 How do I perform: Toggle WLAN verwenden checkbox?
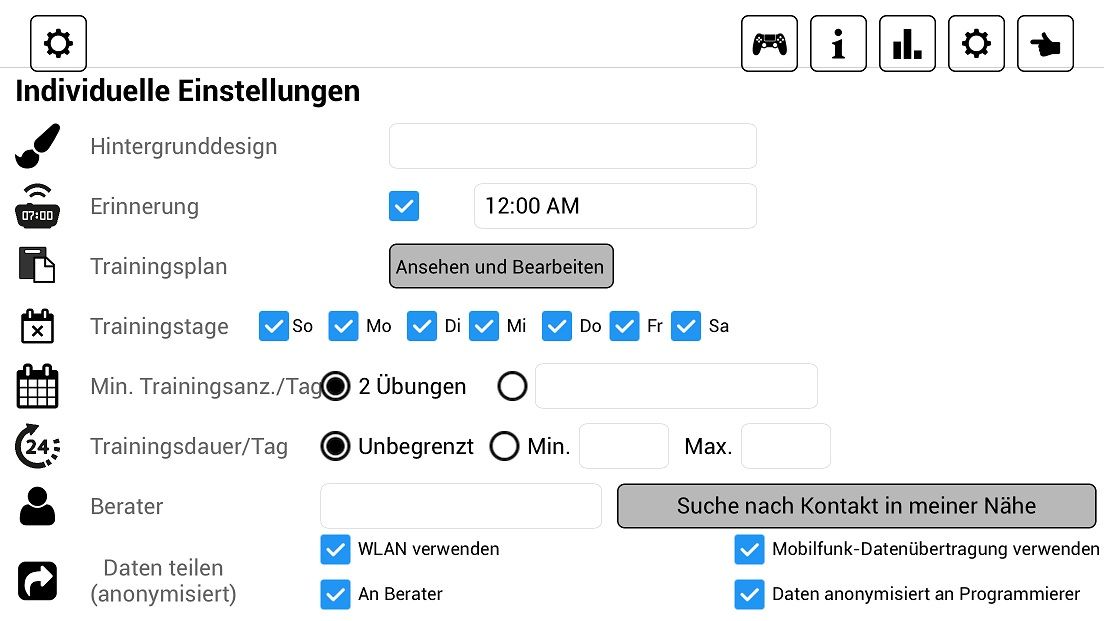pyautogui.click(x=335, y=550)
